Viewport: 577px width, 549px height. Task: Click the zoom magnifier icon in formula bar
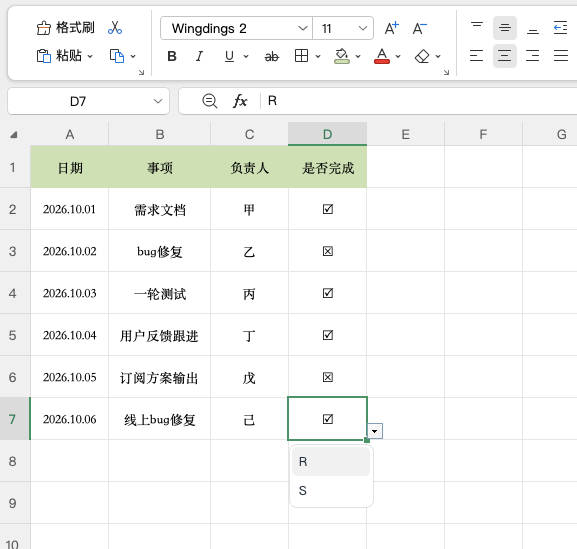coord(210,101)
